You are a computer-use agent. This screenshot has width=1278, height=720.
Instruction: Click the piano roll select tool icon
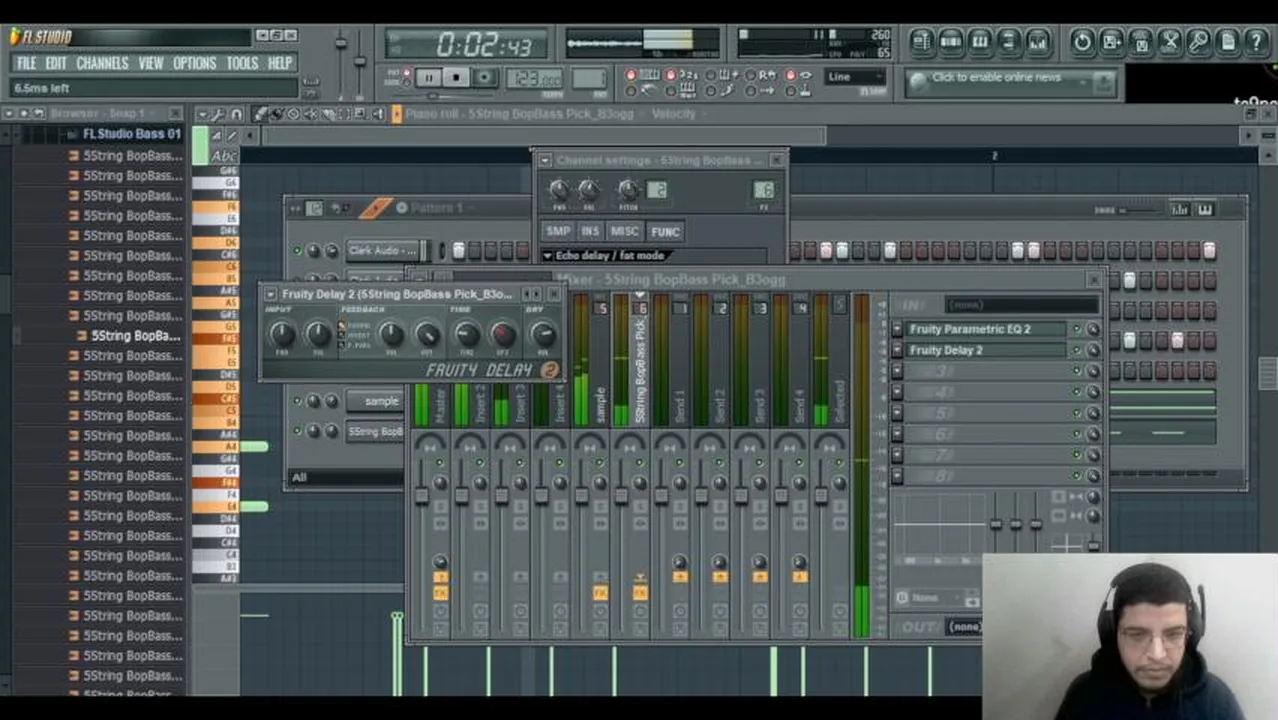[x=343, y=114]
